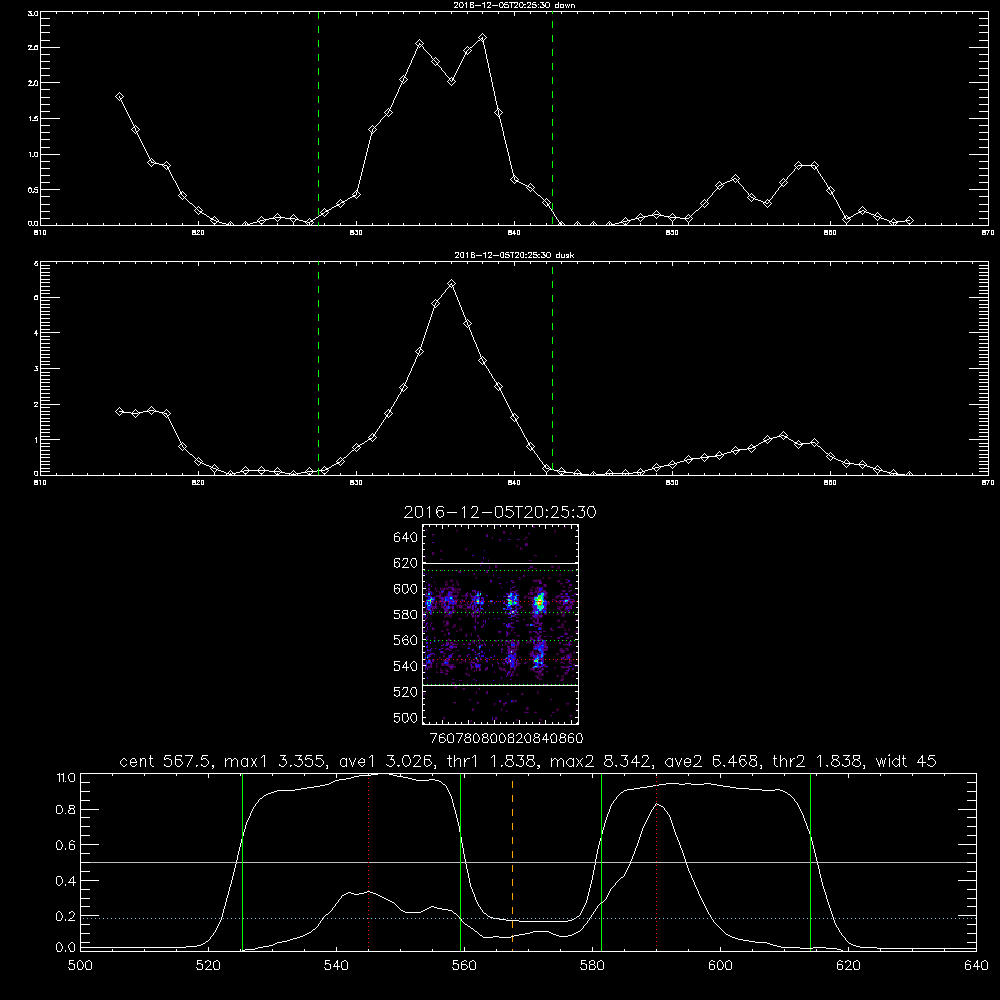Click y-axis label 0.8 of bottom plot
Viewport: 1000px width, 1000px height.
tap(66, 809)
